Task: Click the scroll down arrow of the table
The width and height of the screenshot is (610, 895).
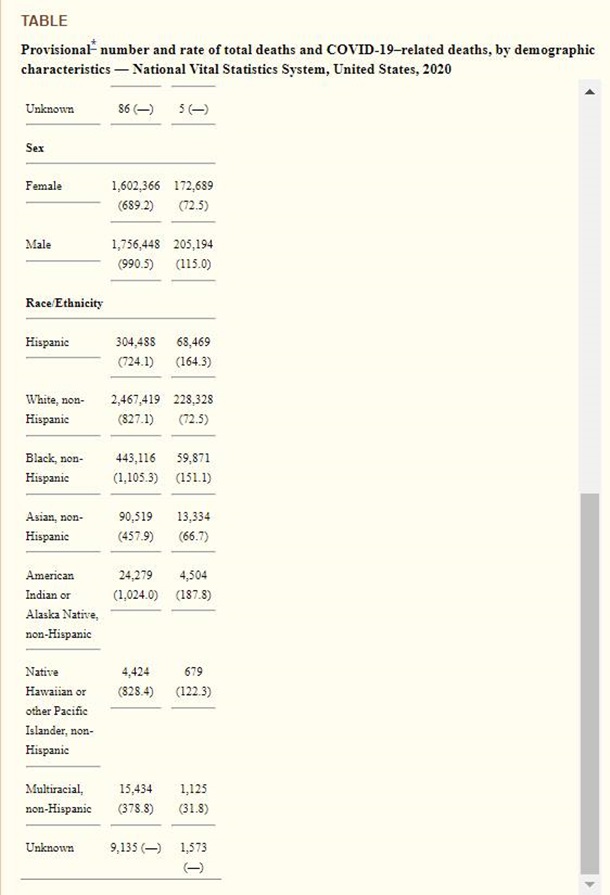Action: (x=589, y=883)
